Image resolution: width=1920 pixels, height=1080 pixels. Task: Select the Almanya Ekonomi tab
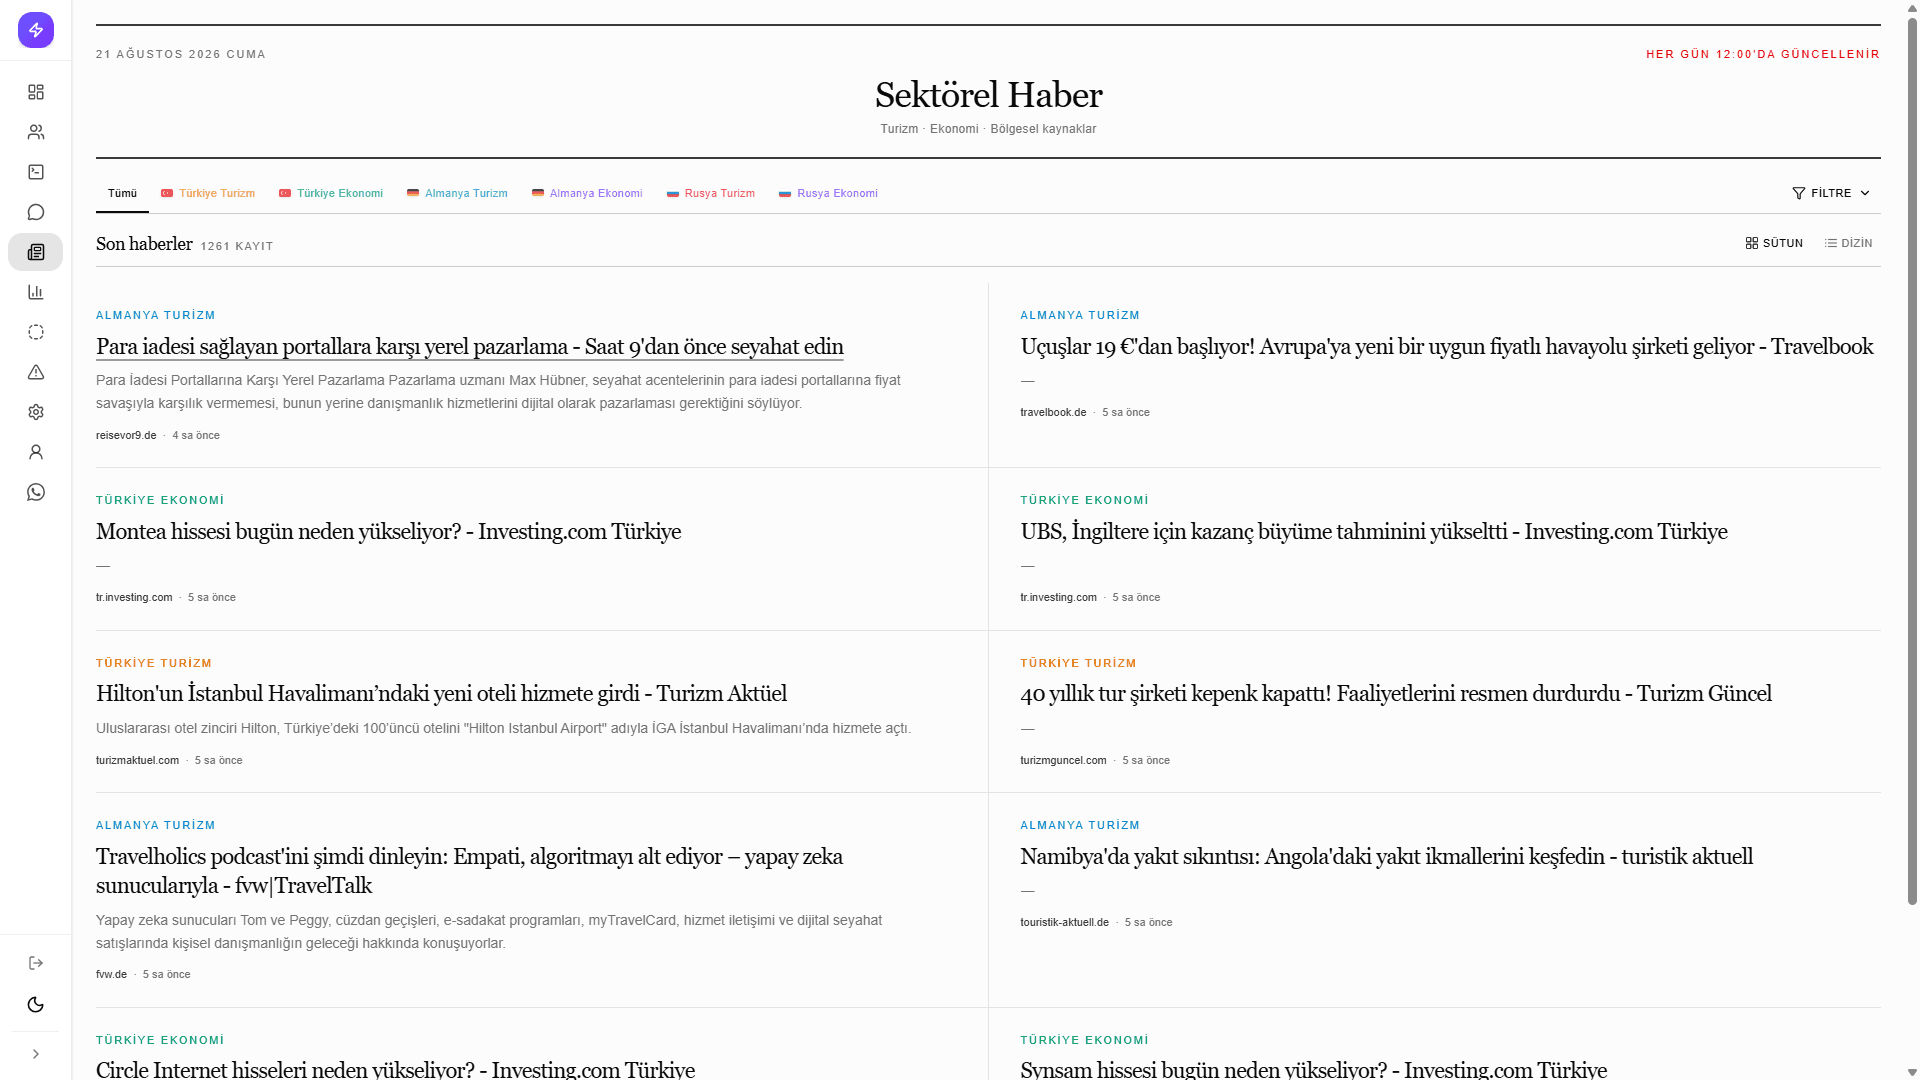(587, 193)
